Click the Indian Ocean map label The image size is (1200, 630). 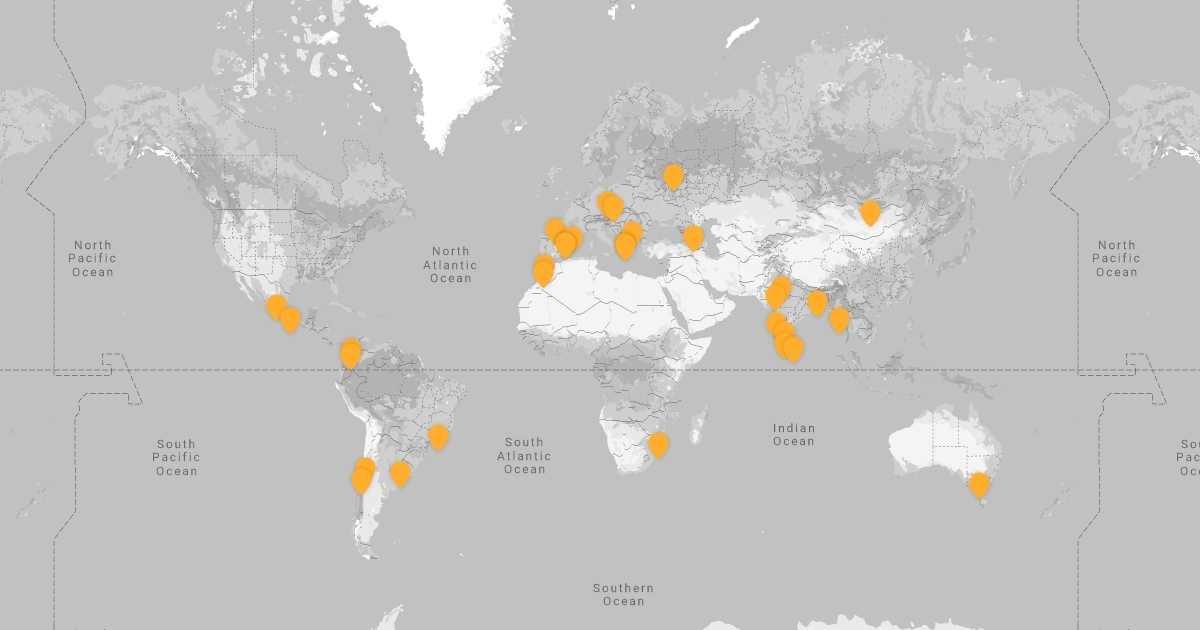[x=793, y=434]
